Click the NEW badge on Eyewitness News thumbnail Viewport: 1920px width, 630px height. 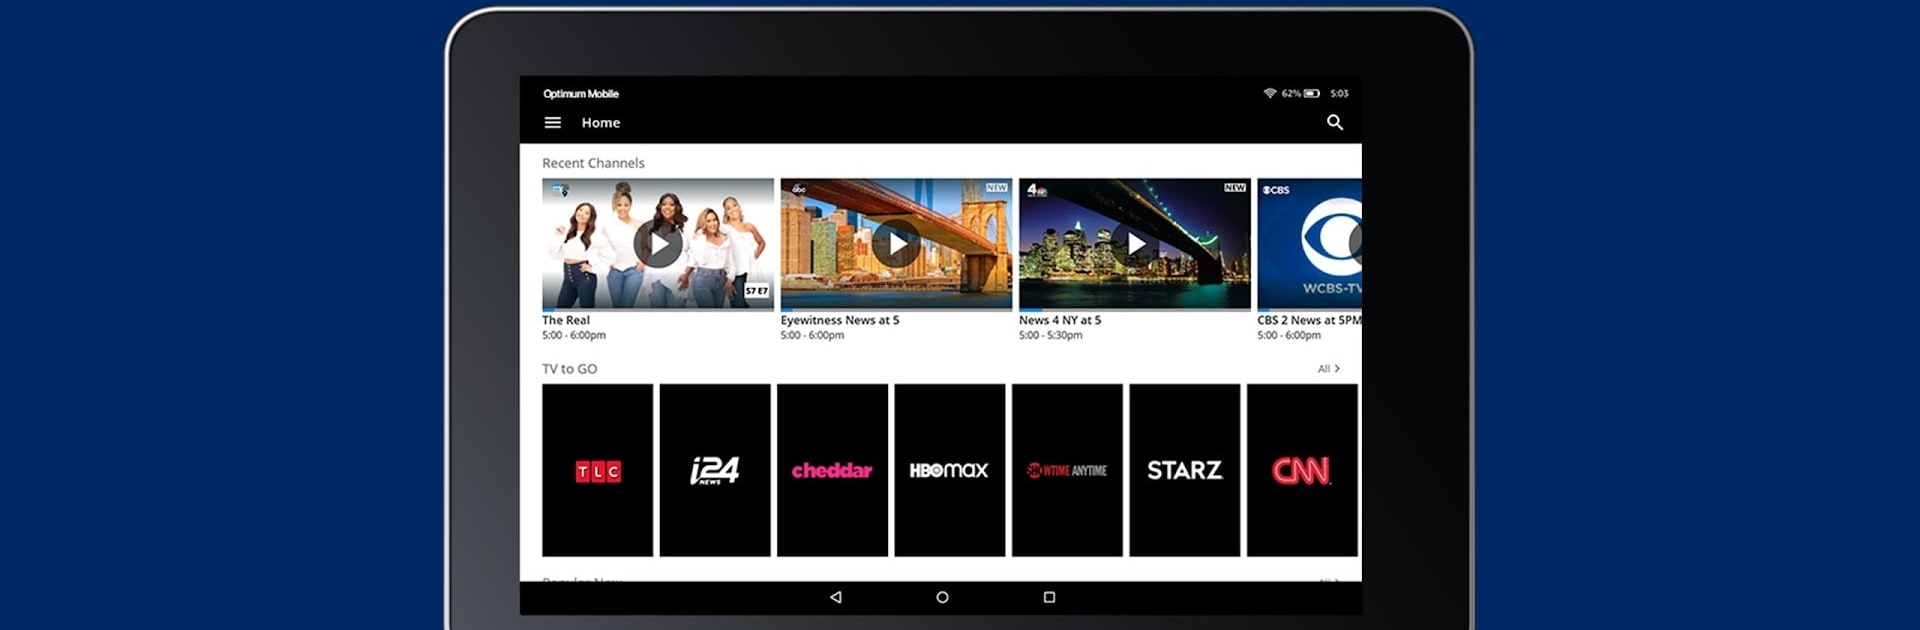997,188
